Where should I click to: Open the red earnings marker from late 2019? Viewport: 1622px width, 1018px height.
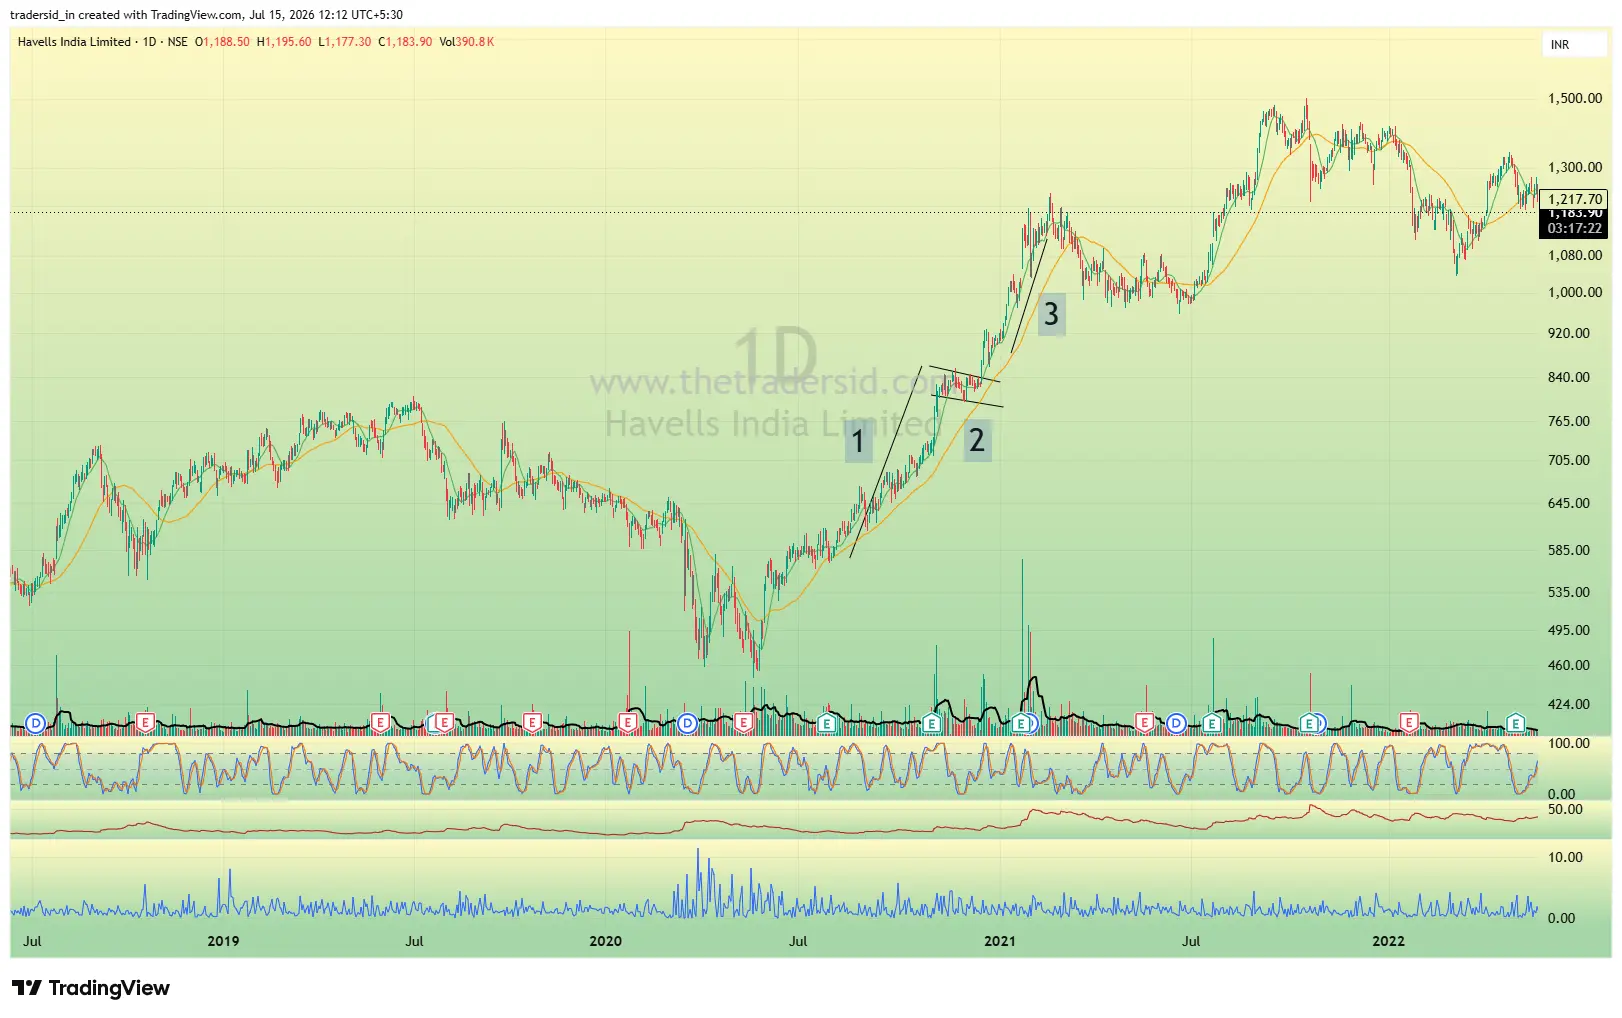532,722
